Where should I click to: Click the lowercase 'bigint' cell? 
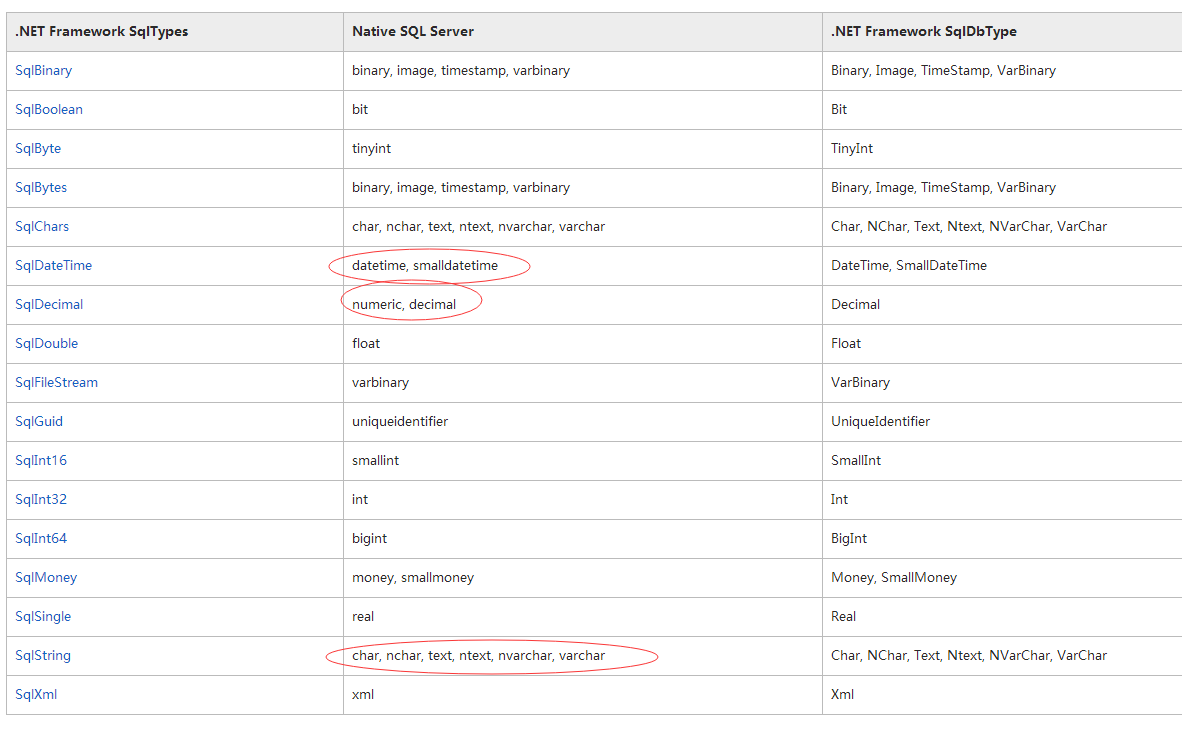pyautogui.click(x=369, y=538)
